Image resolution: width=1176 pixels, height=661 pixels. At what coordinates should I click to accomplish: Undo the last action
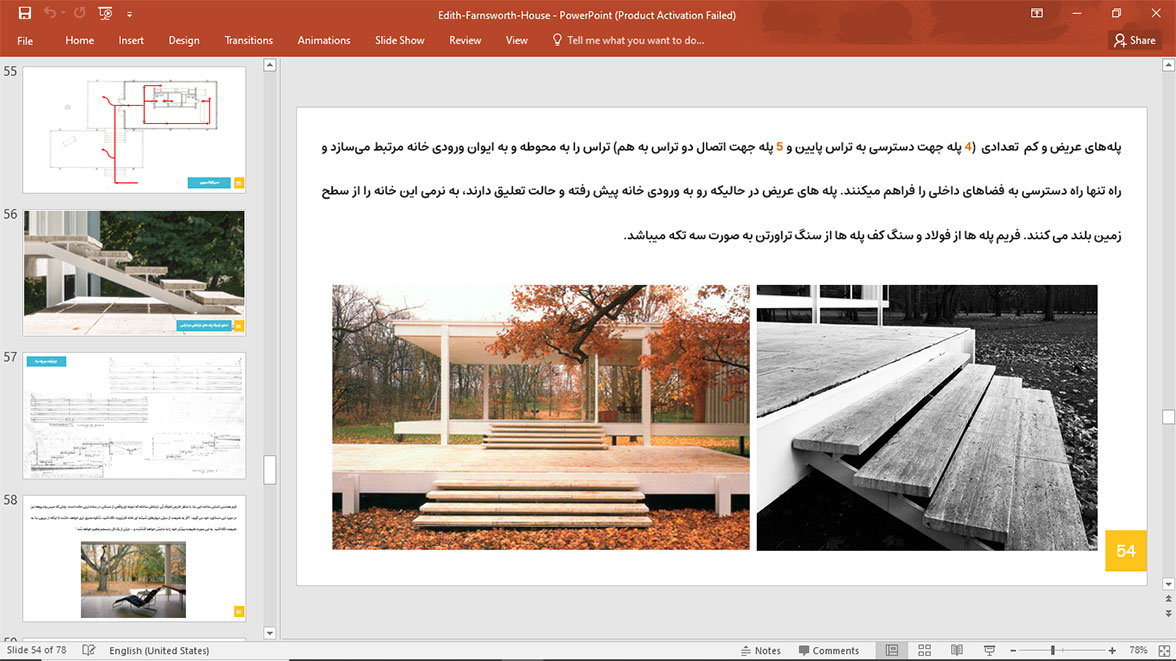50,14
